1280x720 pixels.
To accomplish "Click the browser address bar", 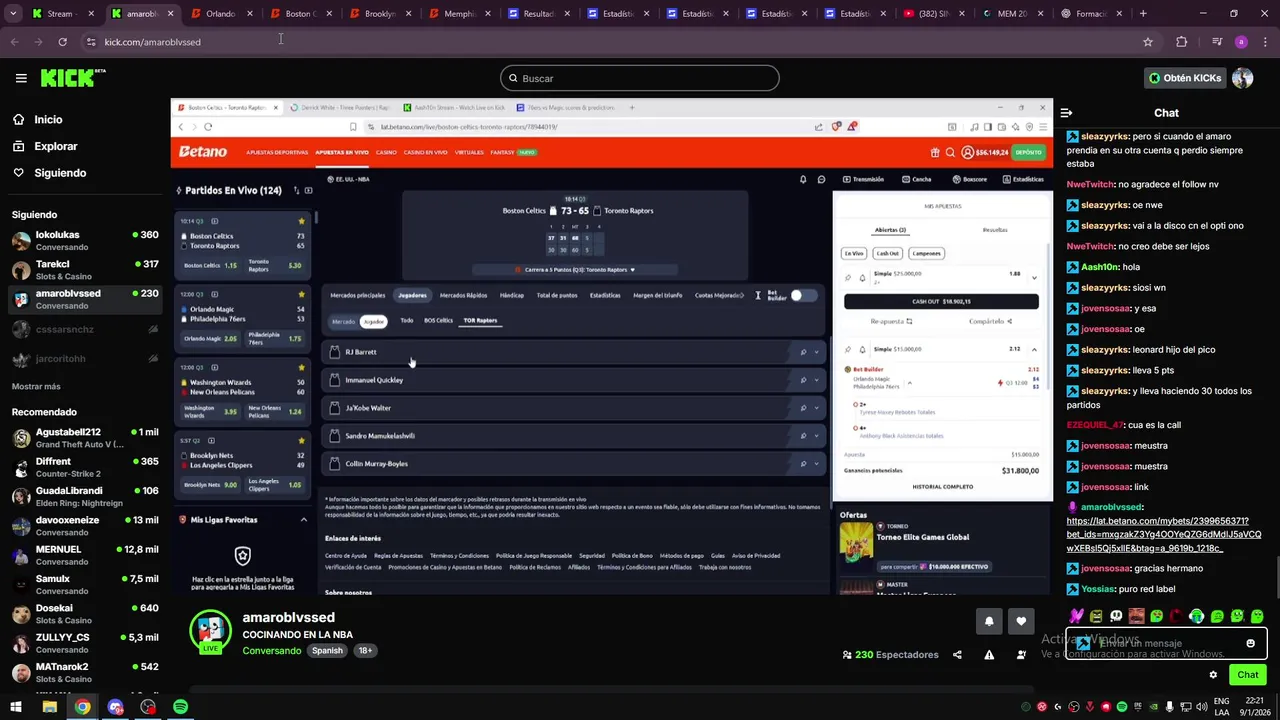I will (600, 42).
